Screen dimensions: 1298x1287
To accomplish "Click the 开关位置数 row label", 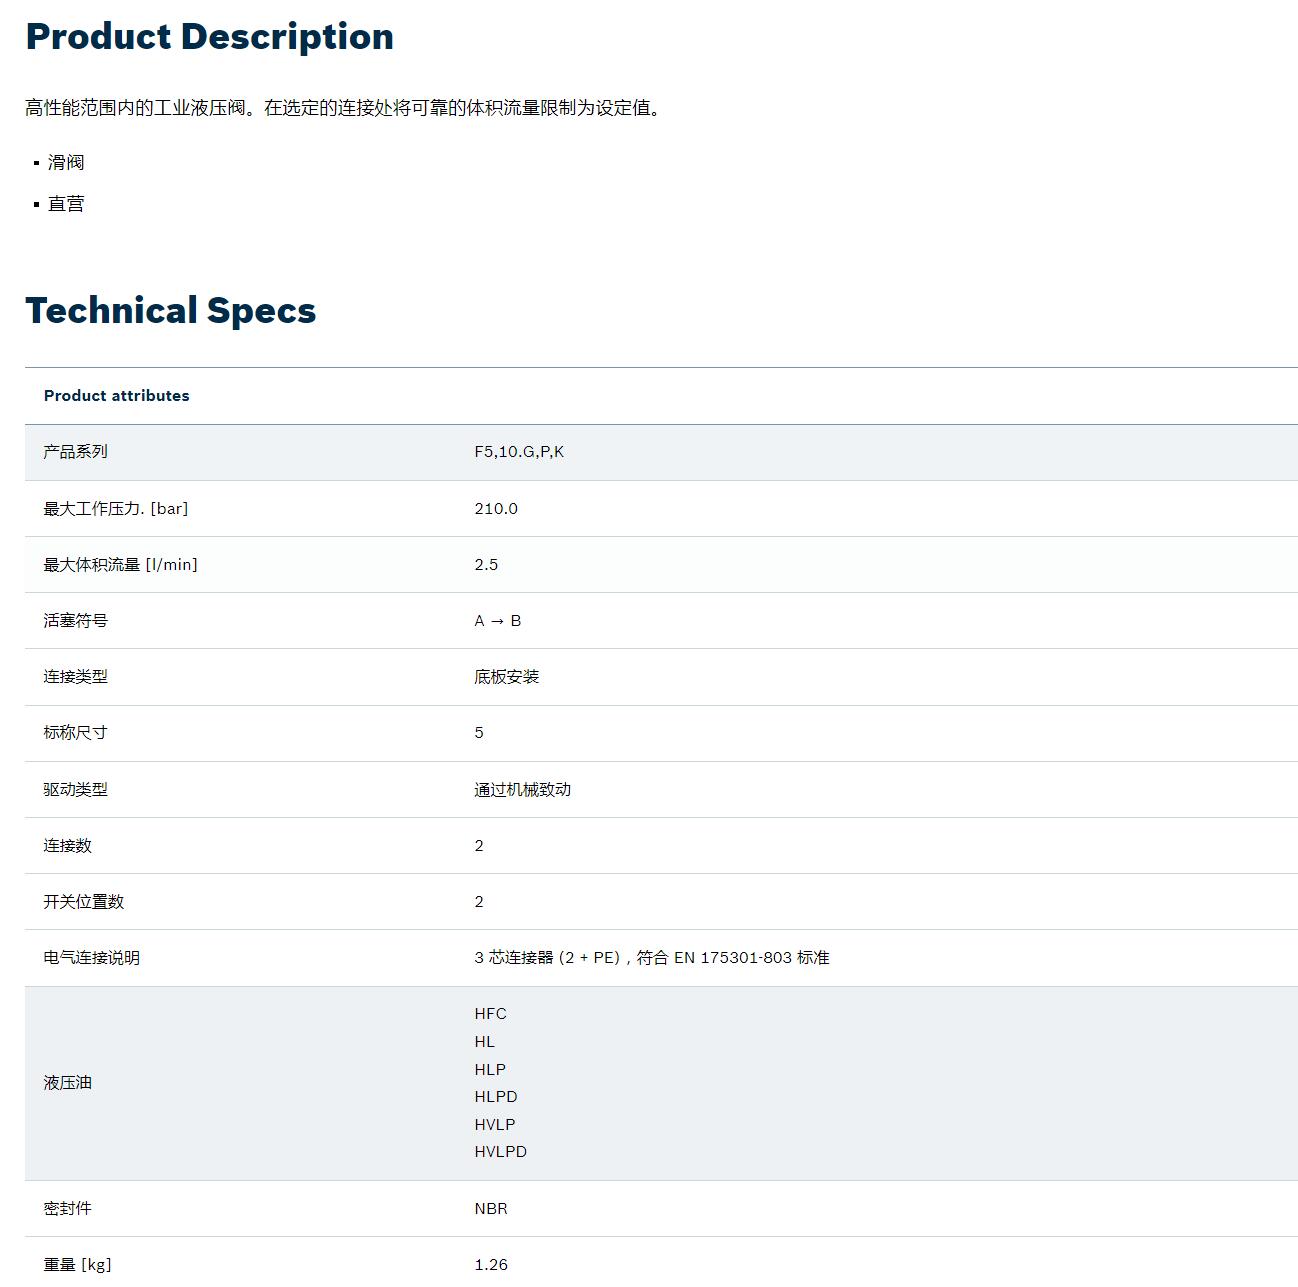I will 83,902.
